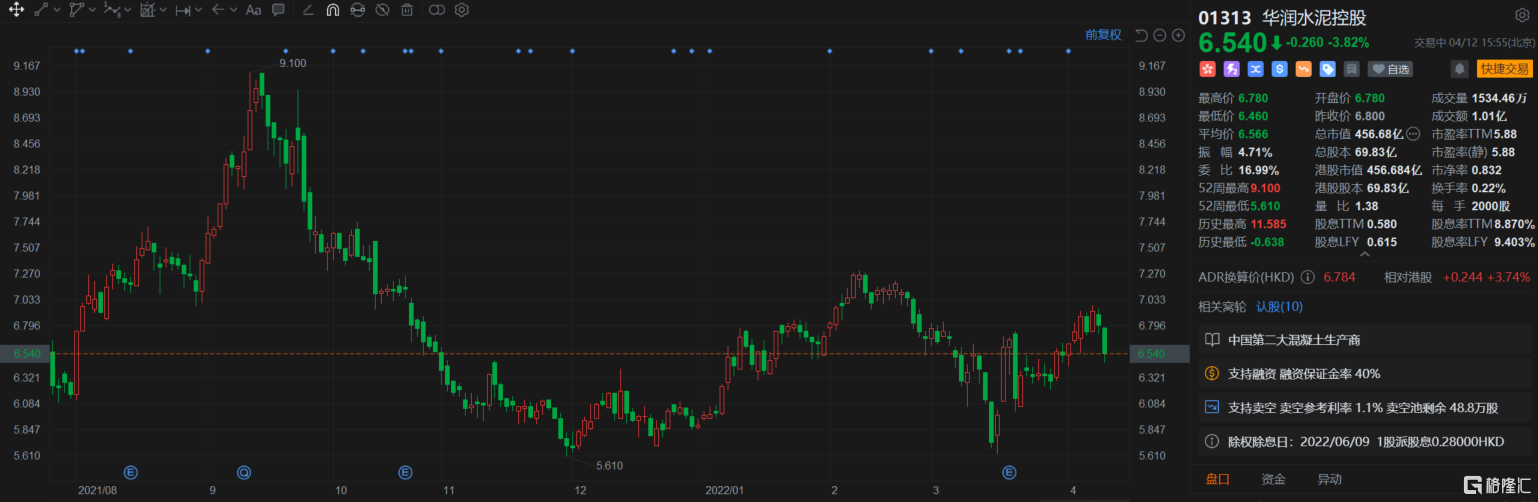Image resolution: width=1538 pixels, height=502 pixels.
Task: Zoom out the chart with the minus icon
Action: [x=1160, y=35]
